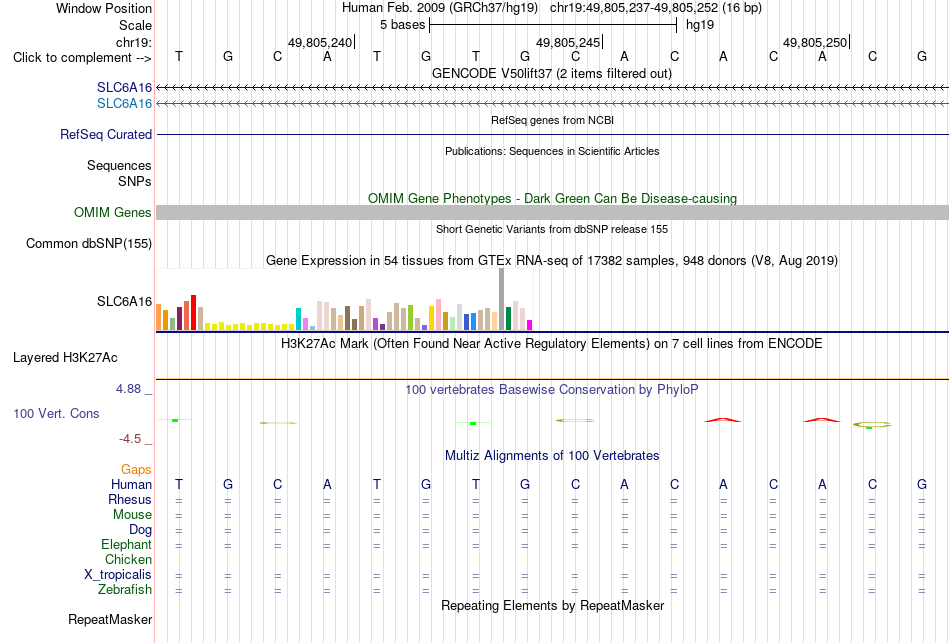
Task: Click 'RefSeq genes from NCBI' track title
Action: tap(553, 120)
